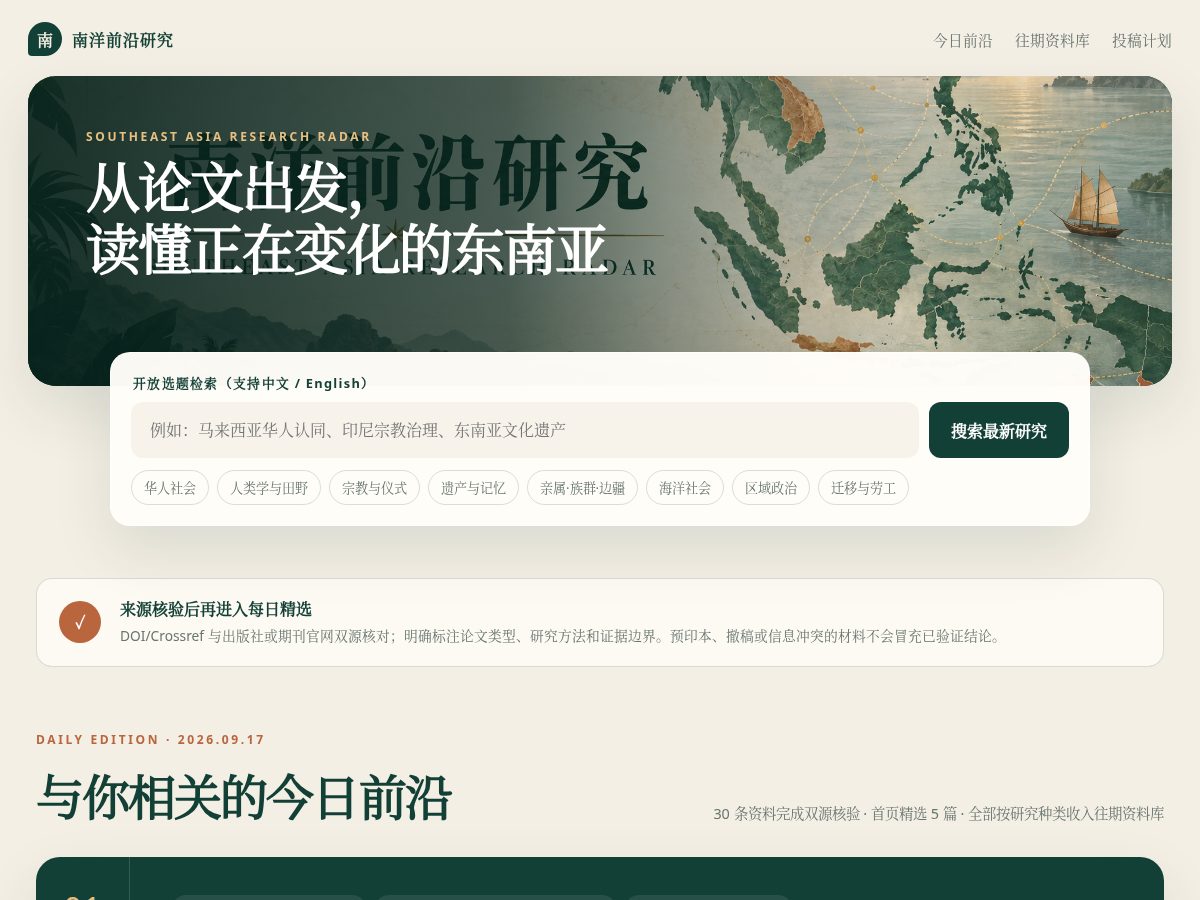Click the 搜索最新研究 button
The image size is (1200, 900).
[999, 430]
